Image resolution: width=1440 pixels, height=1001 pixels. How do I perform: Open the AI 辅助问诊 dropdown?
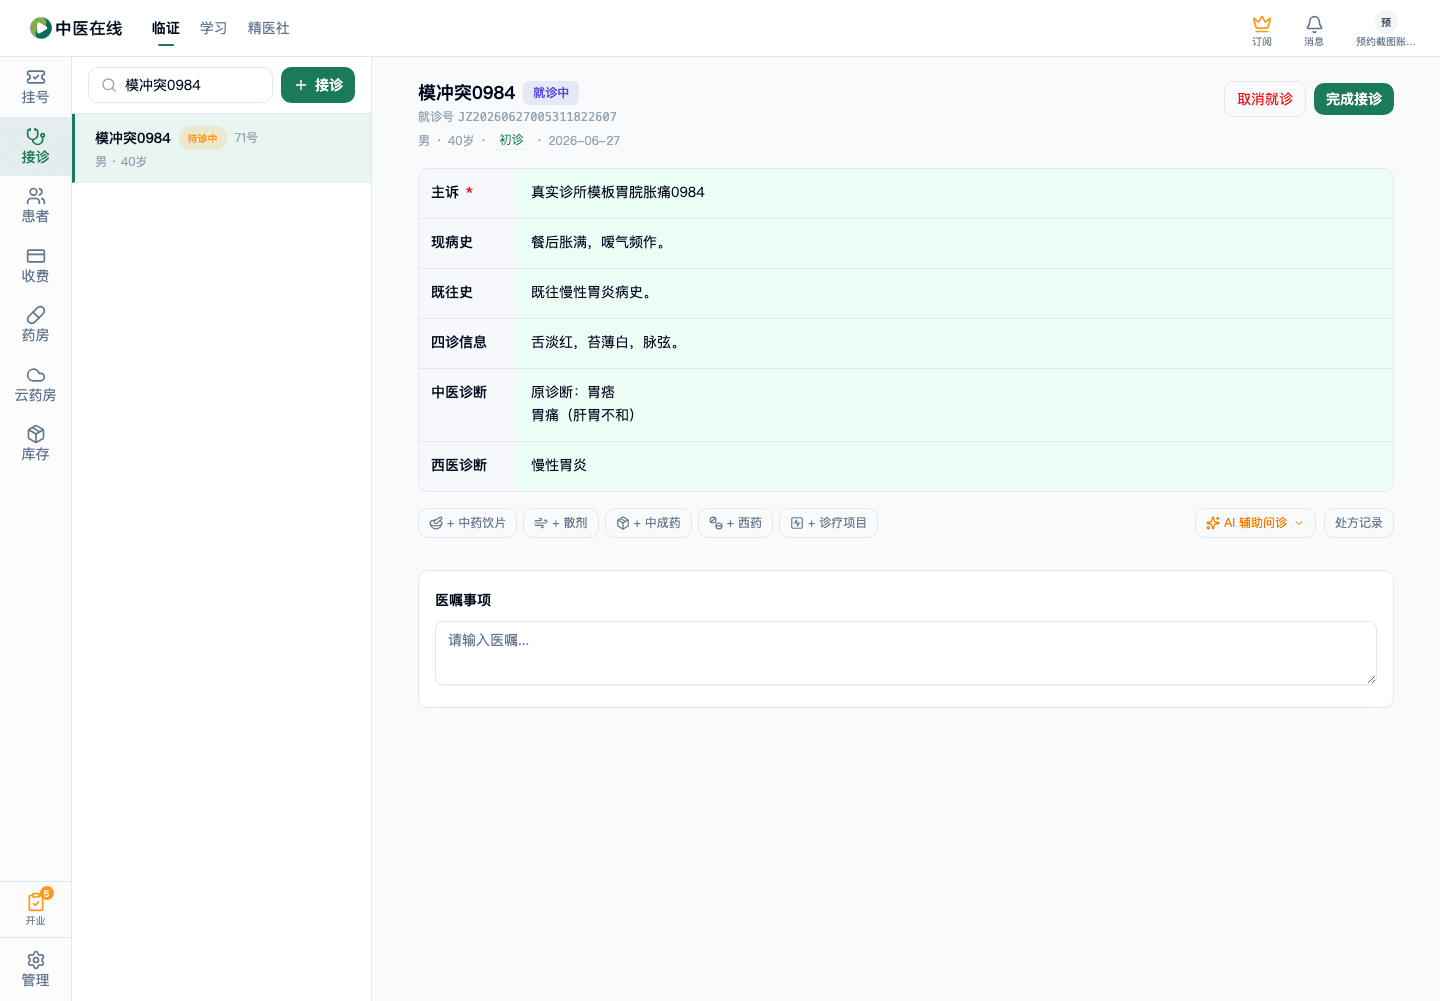(1255, 523)
